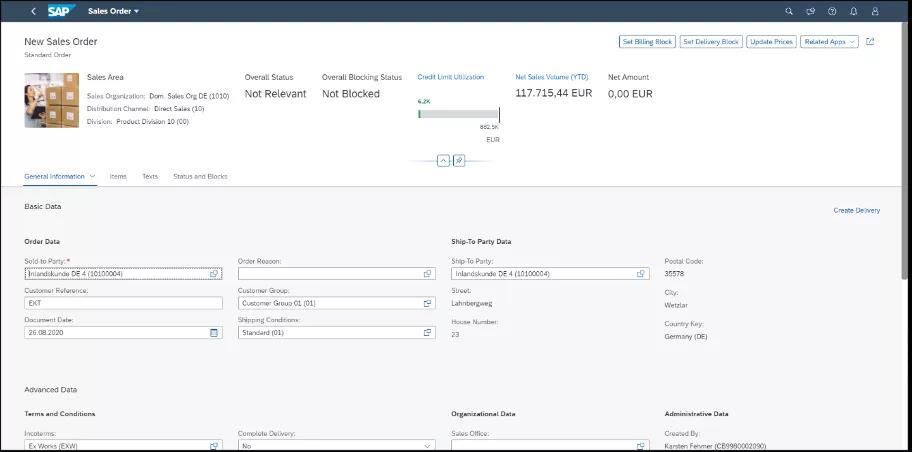
Task: Switch to the Status and Blocks tab
Action: pyautogui.click(x=200, y=176)
